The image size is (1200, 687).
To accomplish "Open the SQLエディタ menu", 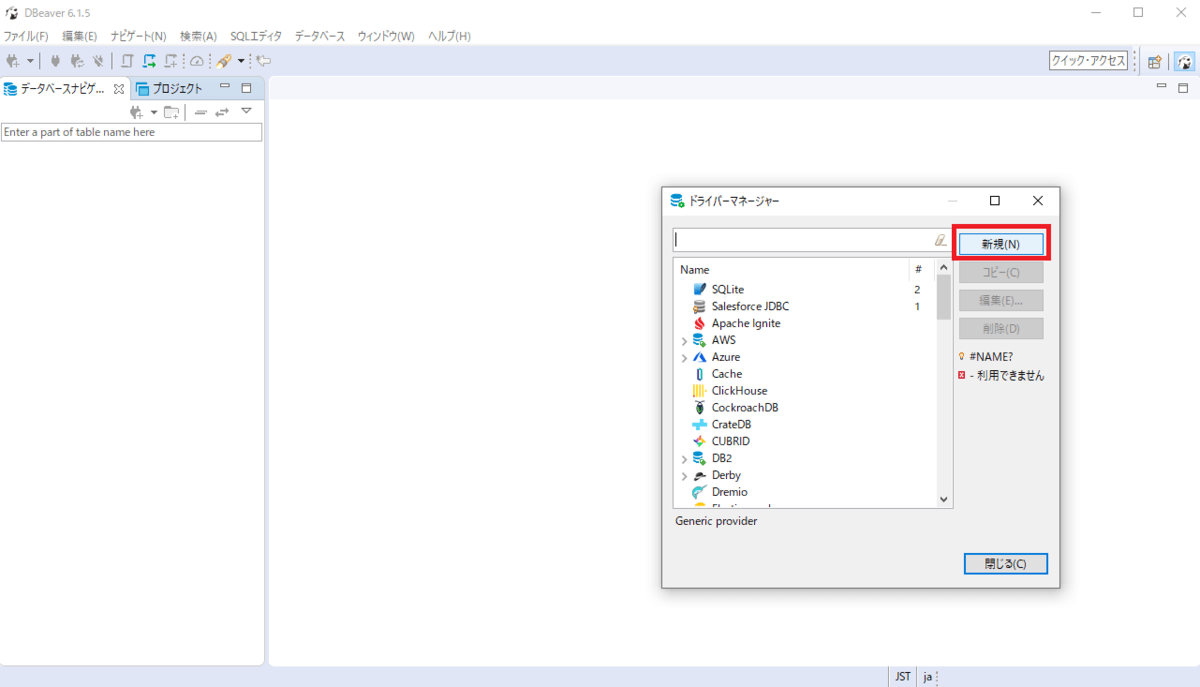I will pyautogui.click(x=256, y=36).
